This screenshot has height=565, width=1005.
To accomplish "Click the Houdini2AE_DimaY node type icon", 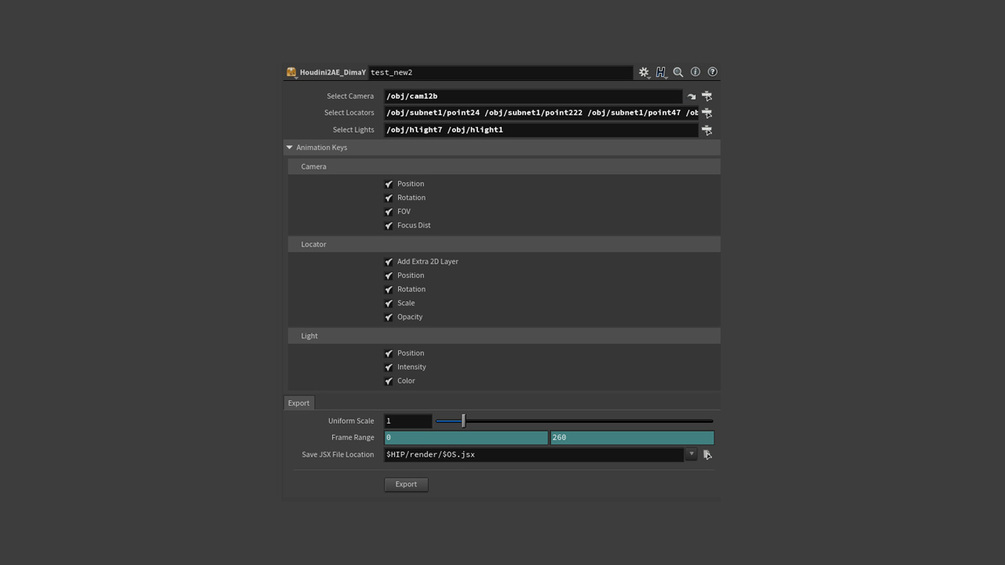I will click(x=292, y=72).
